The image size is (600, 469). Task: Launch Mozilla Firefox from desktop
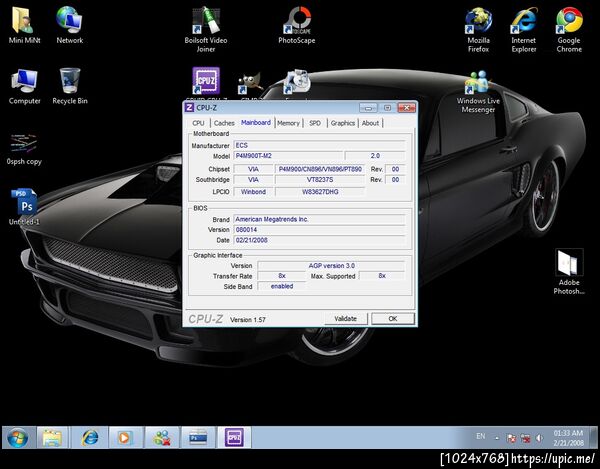click(478, 21)
